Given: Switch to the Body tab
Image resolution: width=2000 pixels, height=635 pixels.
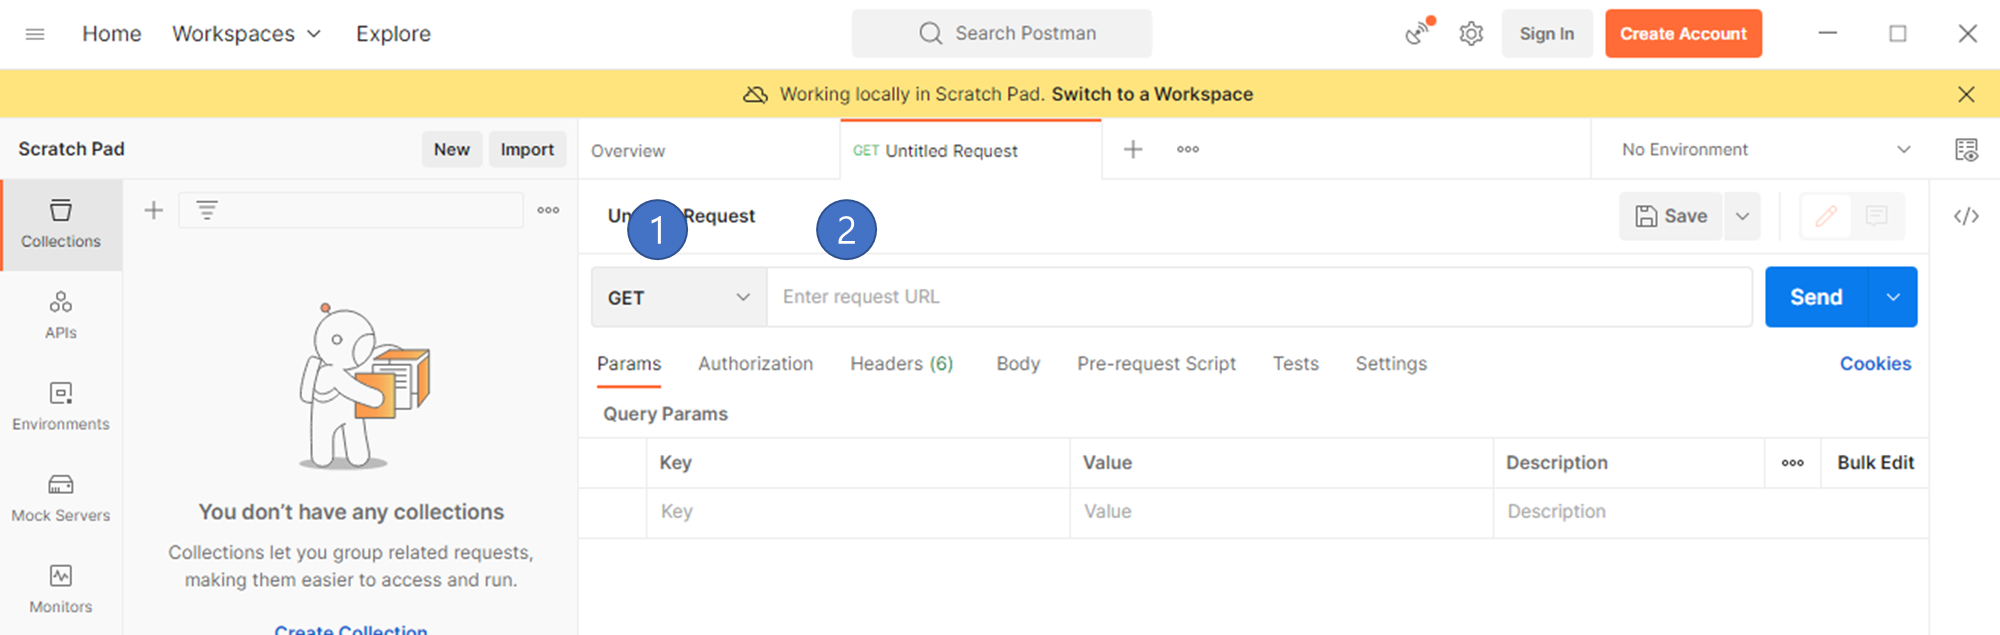Looking at the screenshot, I should 1018,364.
